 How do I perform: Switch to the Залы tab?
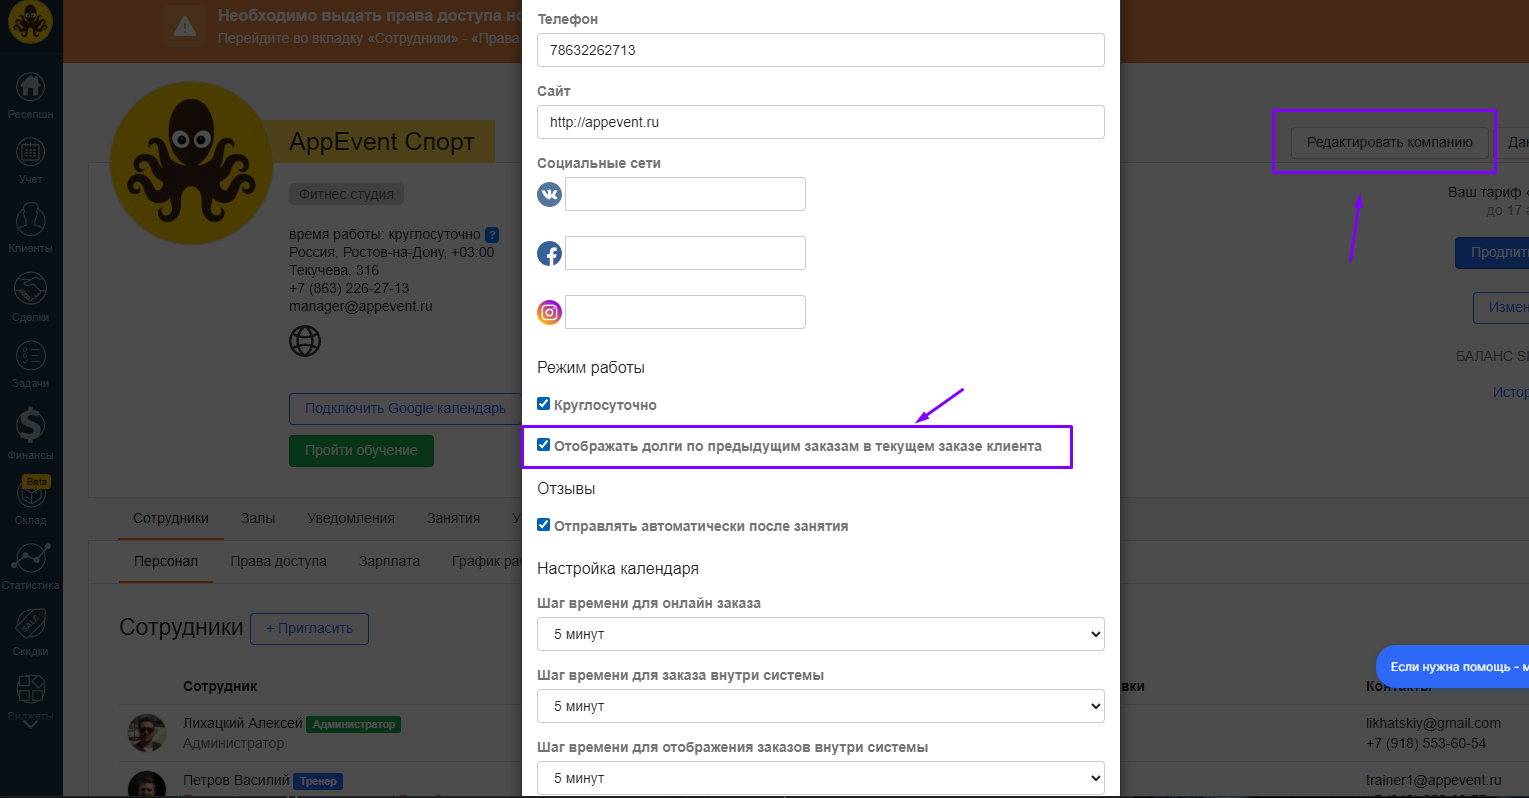(x=258, y=518)
